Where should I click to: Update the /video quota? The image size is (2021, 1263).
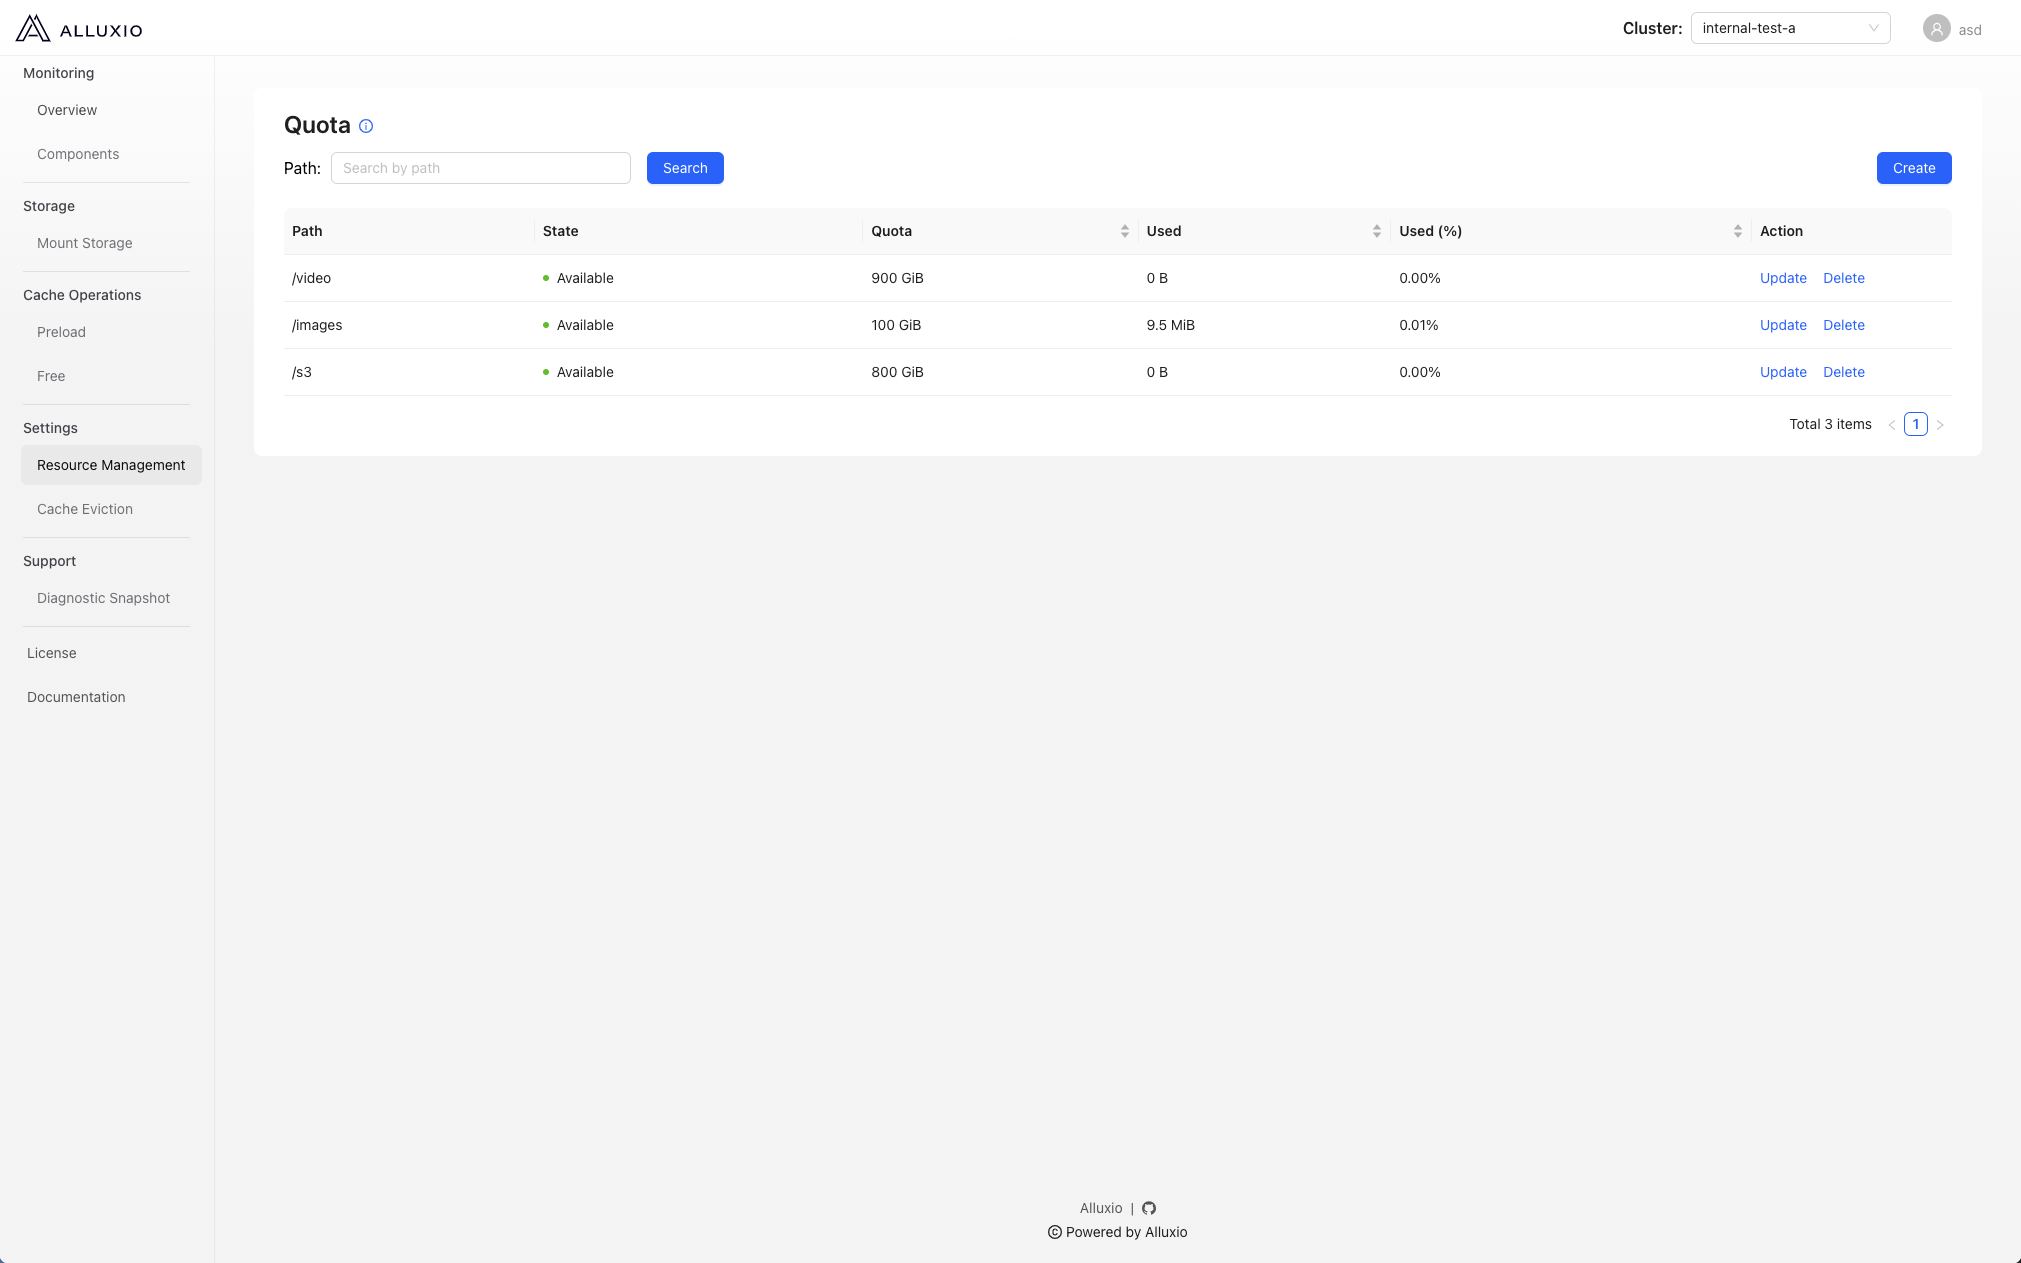coord(1782,278)
